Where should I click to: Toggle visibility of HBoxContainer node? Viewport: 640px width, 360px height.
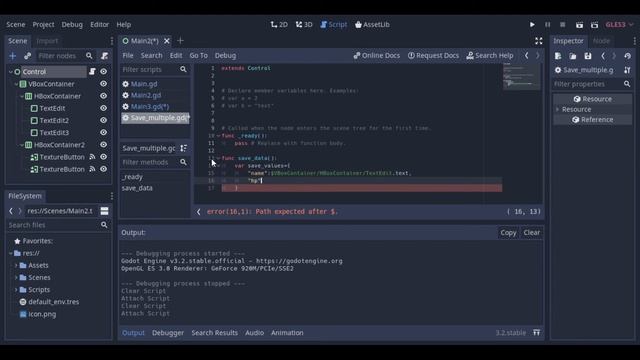point(104,96)
